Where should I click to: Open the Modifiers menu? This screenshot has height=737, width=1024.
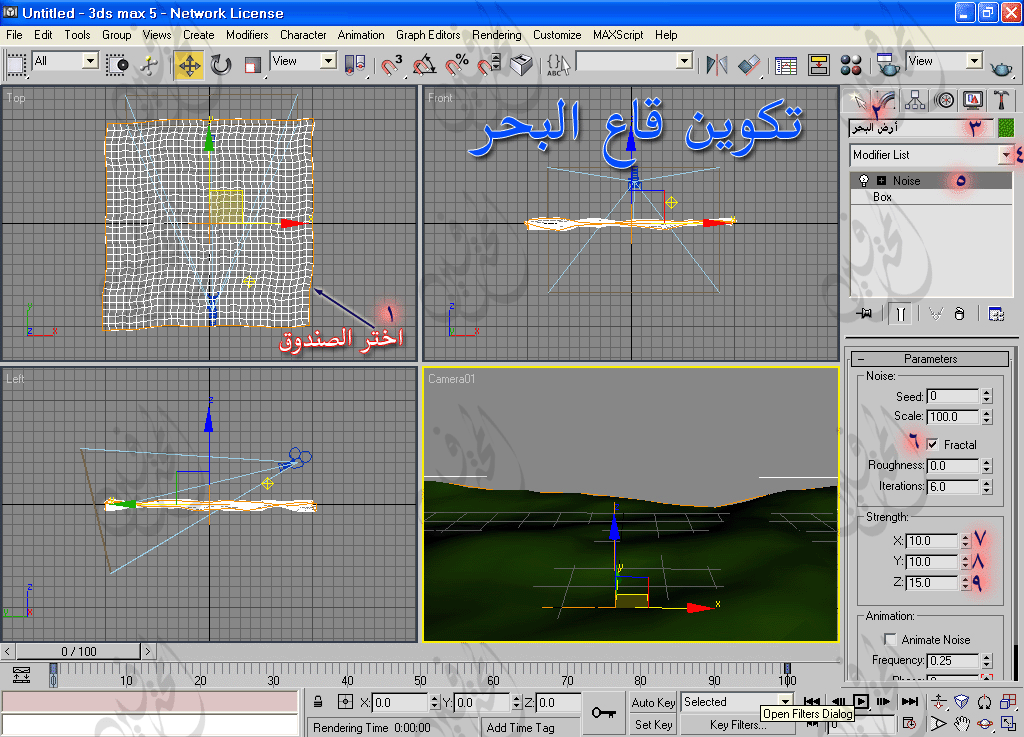click(247, 35)
